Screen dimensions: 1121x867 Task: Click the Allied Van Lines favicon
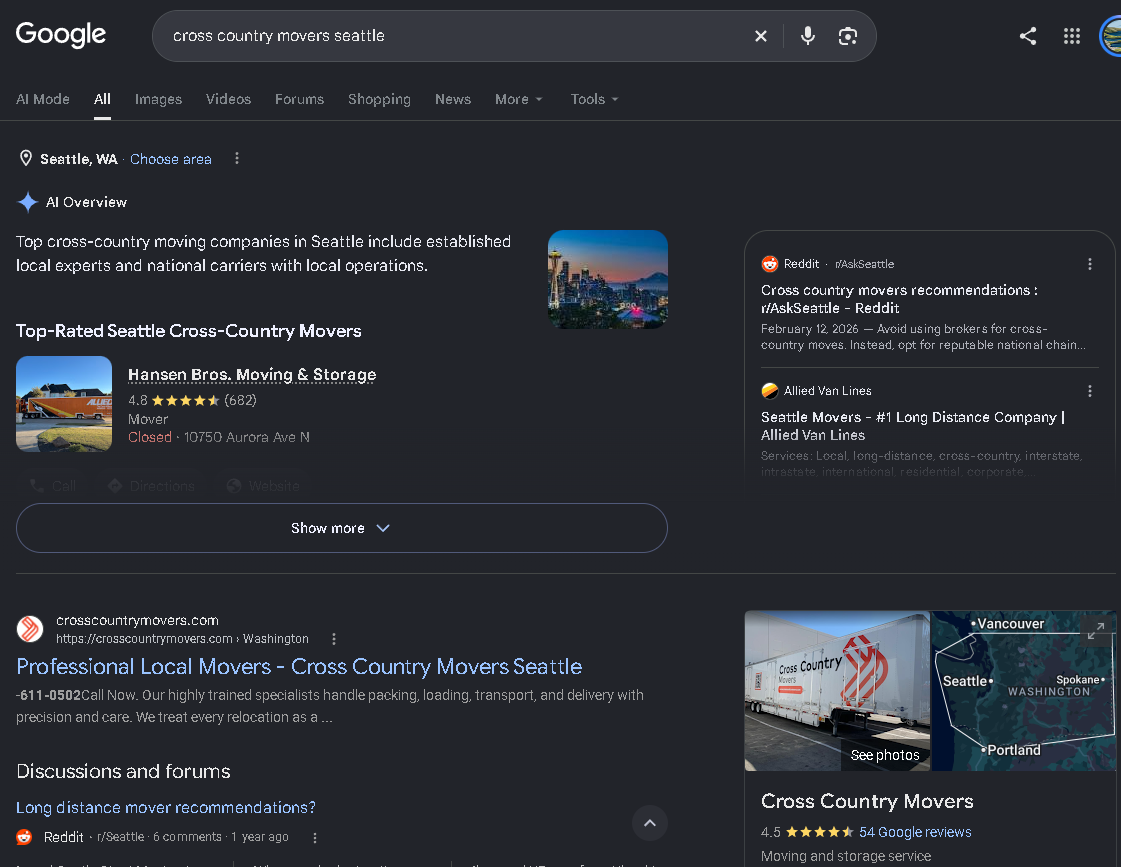point(769,390)
